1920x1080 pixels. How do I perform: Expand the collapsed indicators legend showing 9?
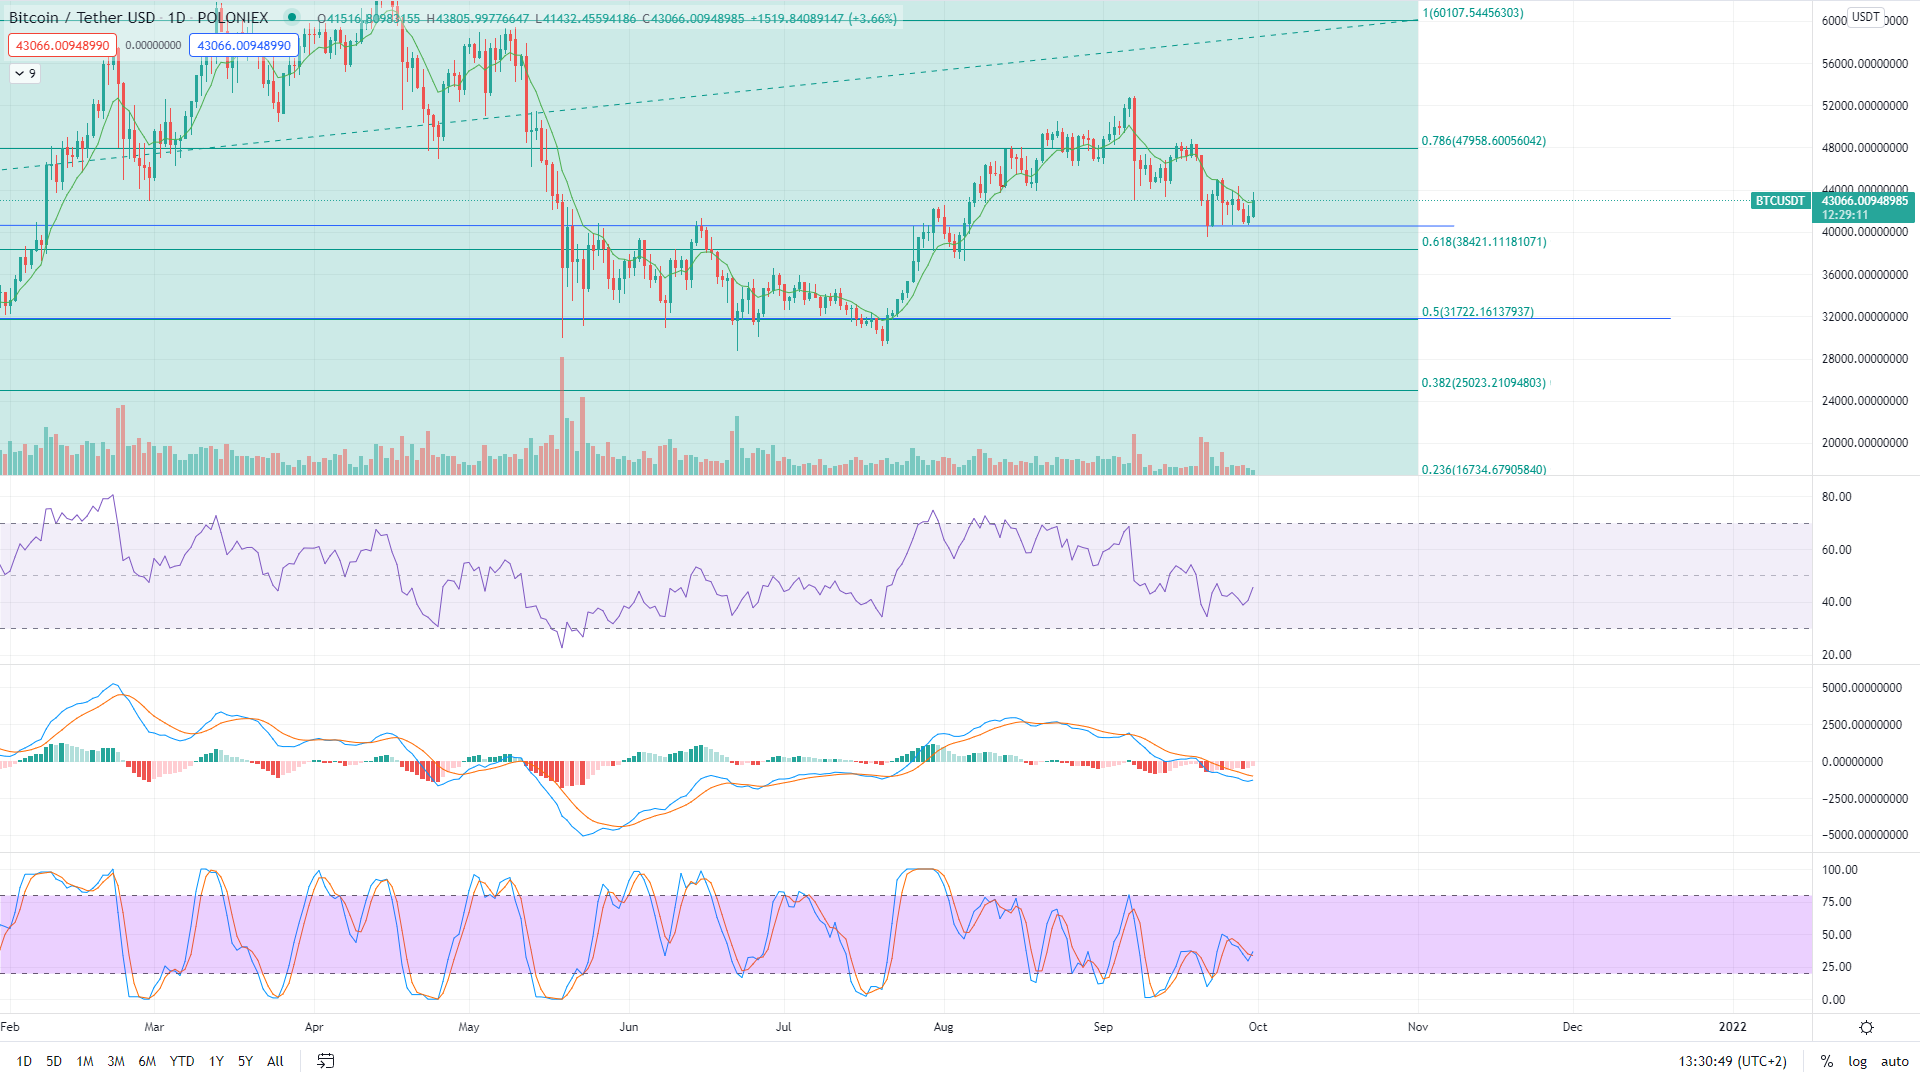pos(25,73)
